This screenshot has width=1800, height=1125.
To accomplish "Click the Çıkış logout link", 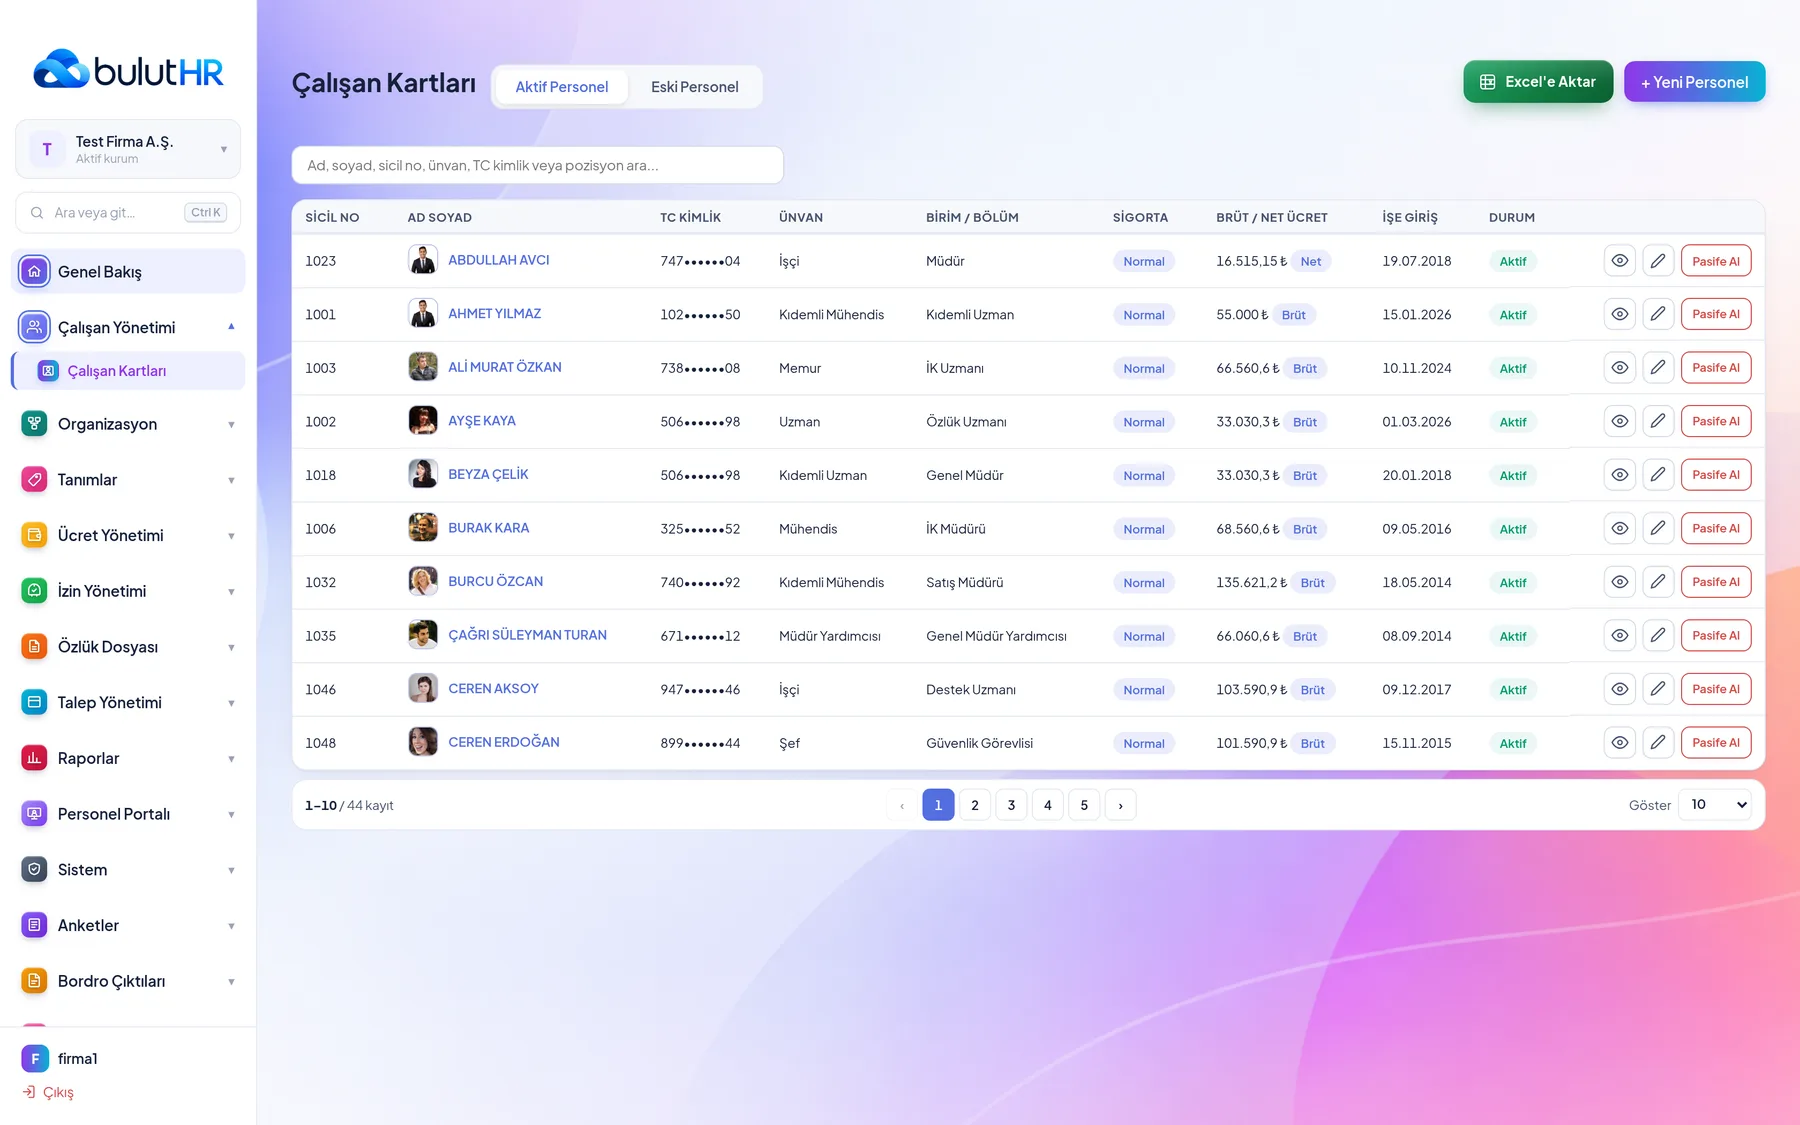I will click(x=48, y=1092).
